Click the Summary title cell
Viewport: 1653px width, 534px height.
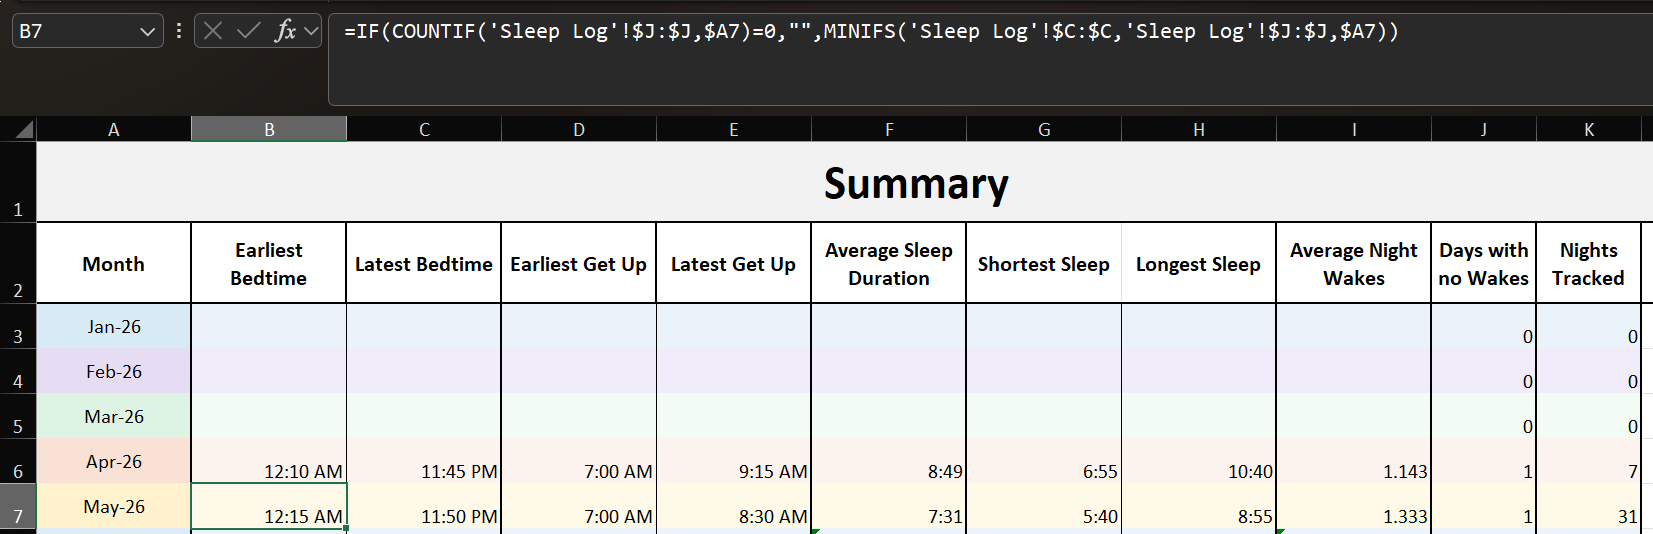(916, 183)
